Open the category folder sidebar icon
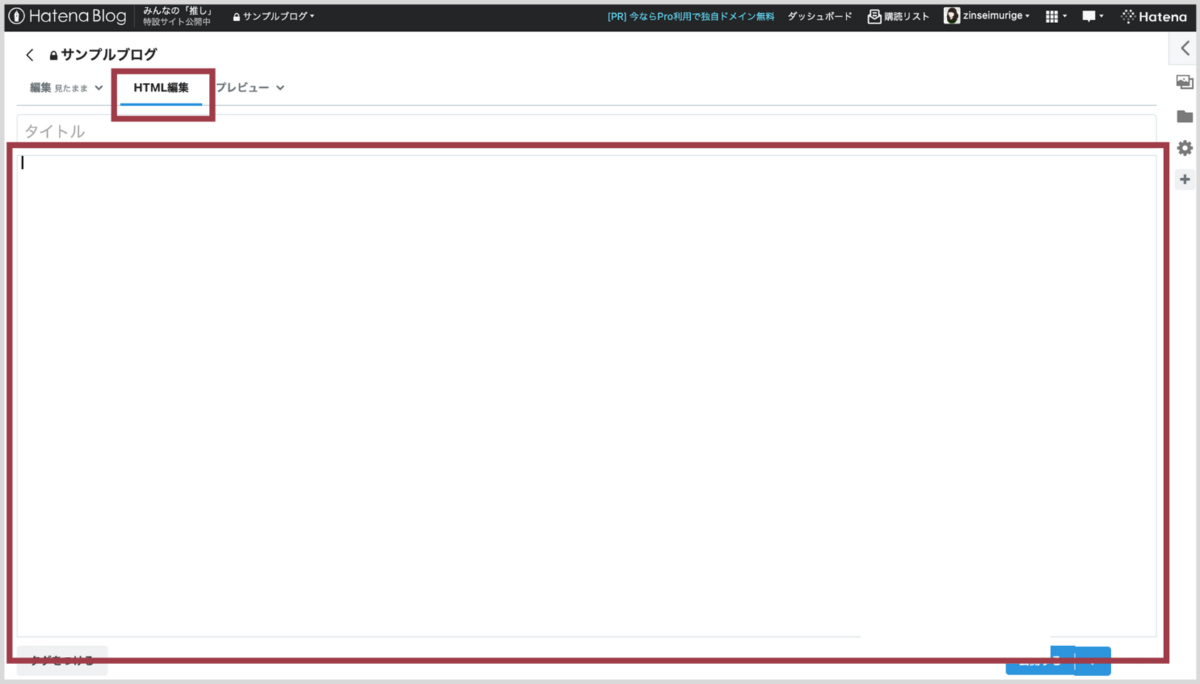Viewport: 1200px width, 684px height. [x=1185, y=116]
